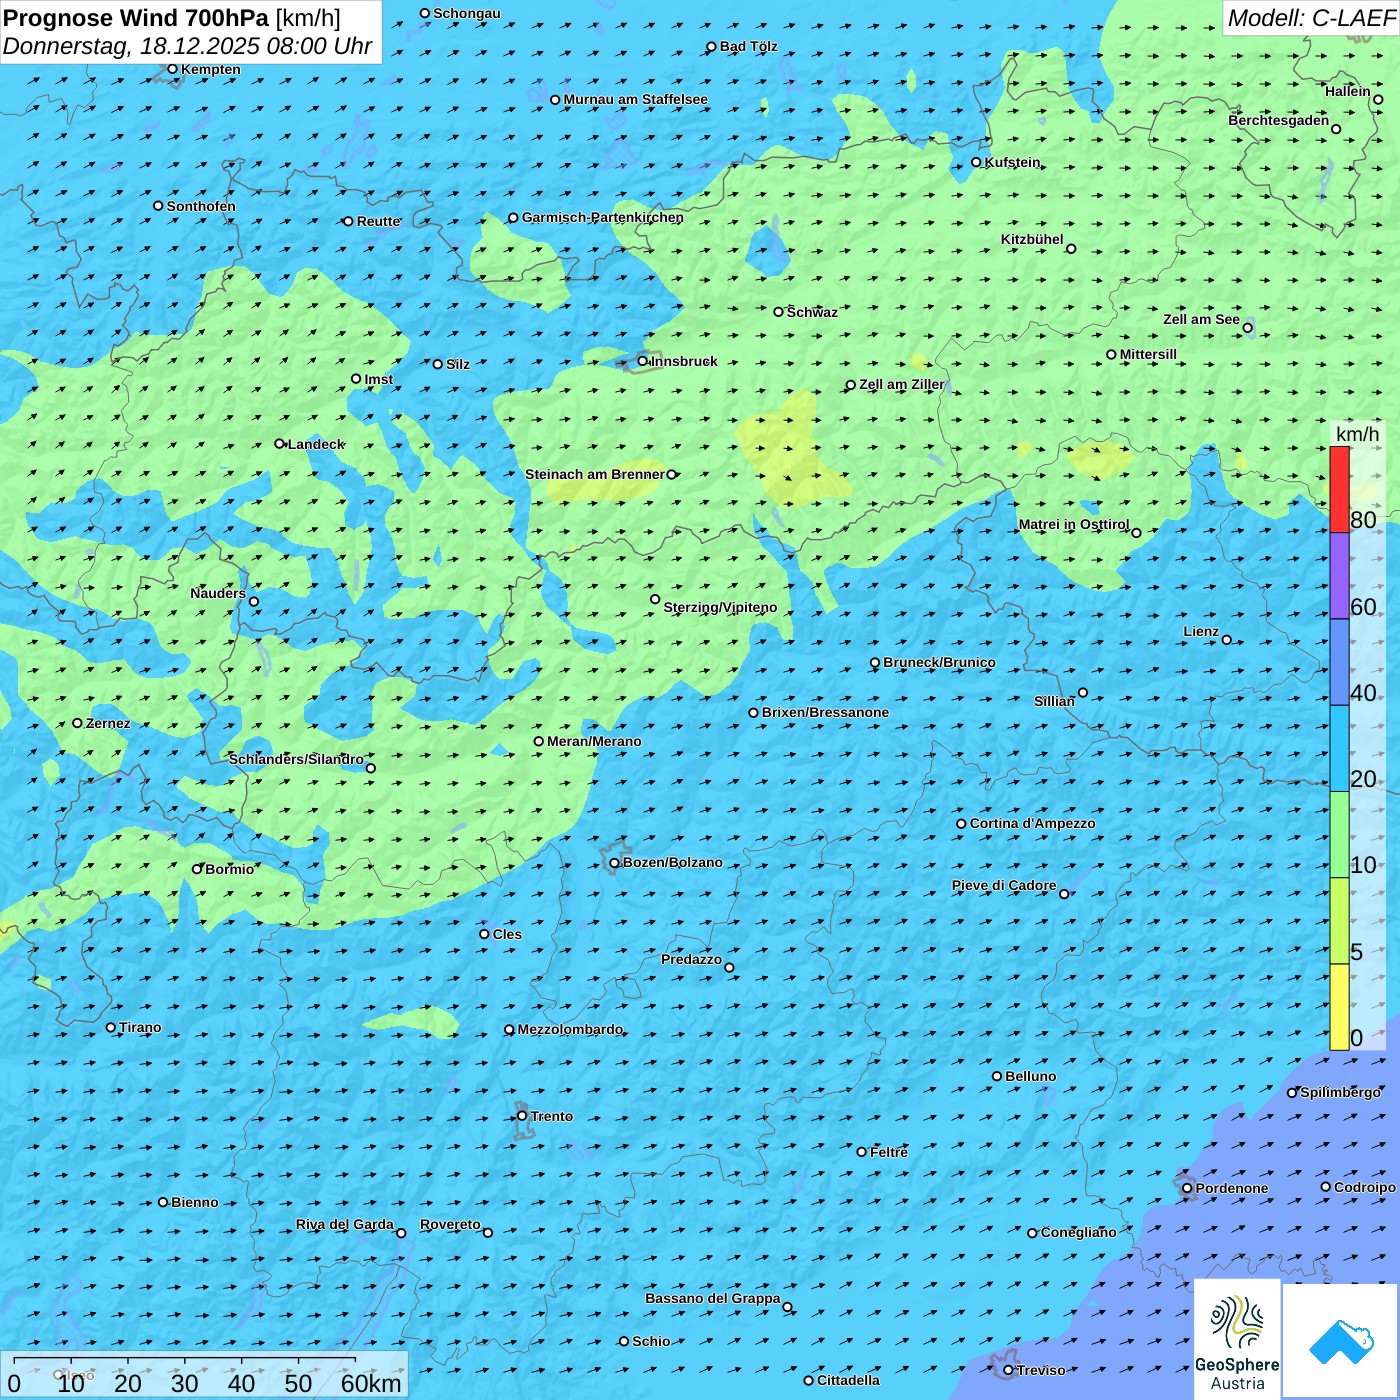Select the Kufstein location marker
1400x1400 pixels.
[x=976, y=162]
